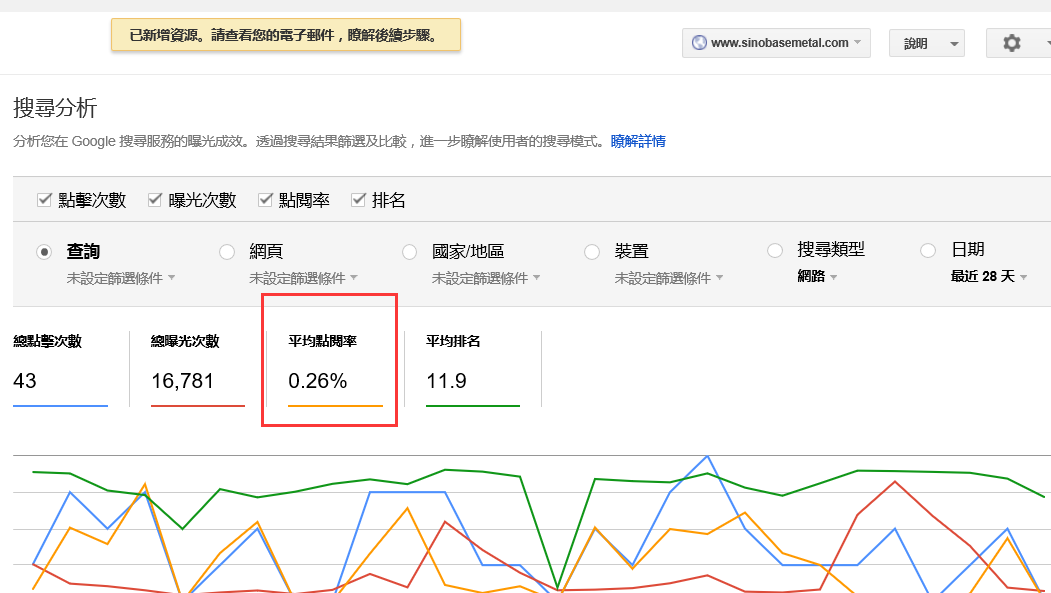Toggle the 點擊次數 checkbox

(x=44, y=200)
